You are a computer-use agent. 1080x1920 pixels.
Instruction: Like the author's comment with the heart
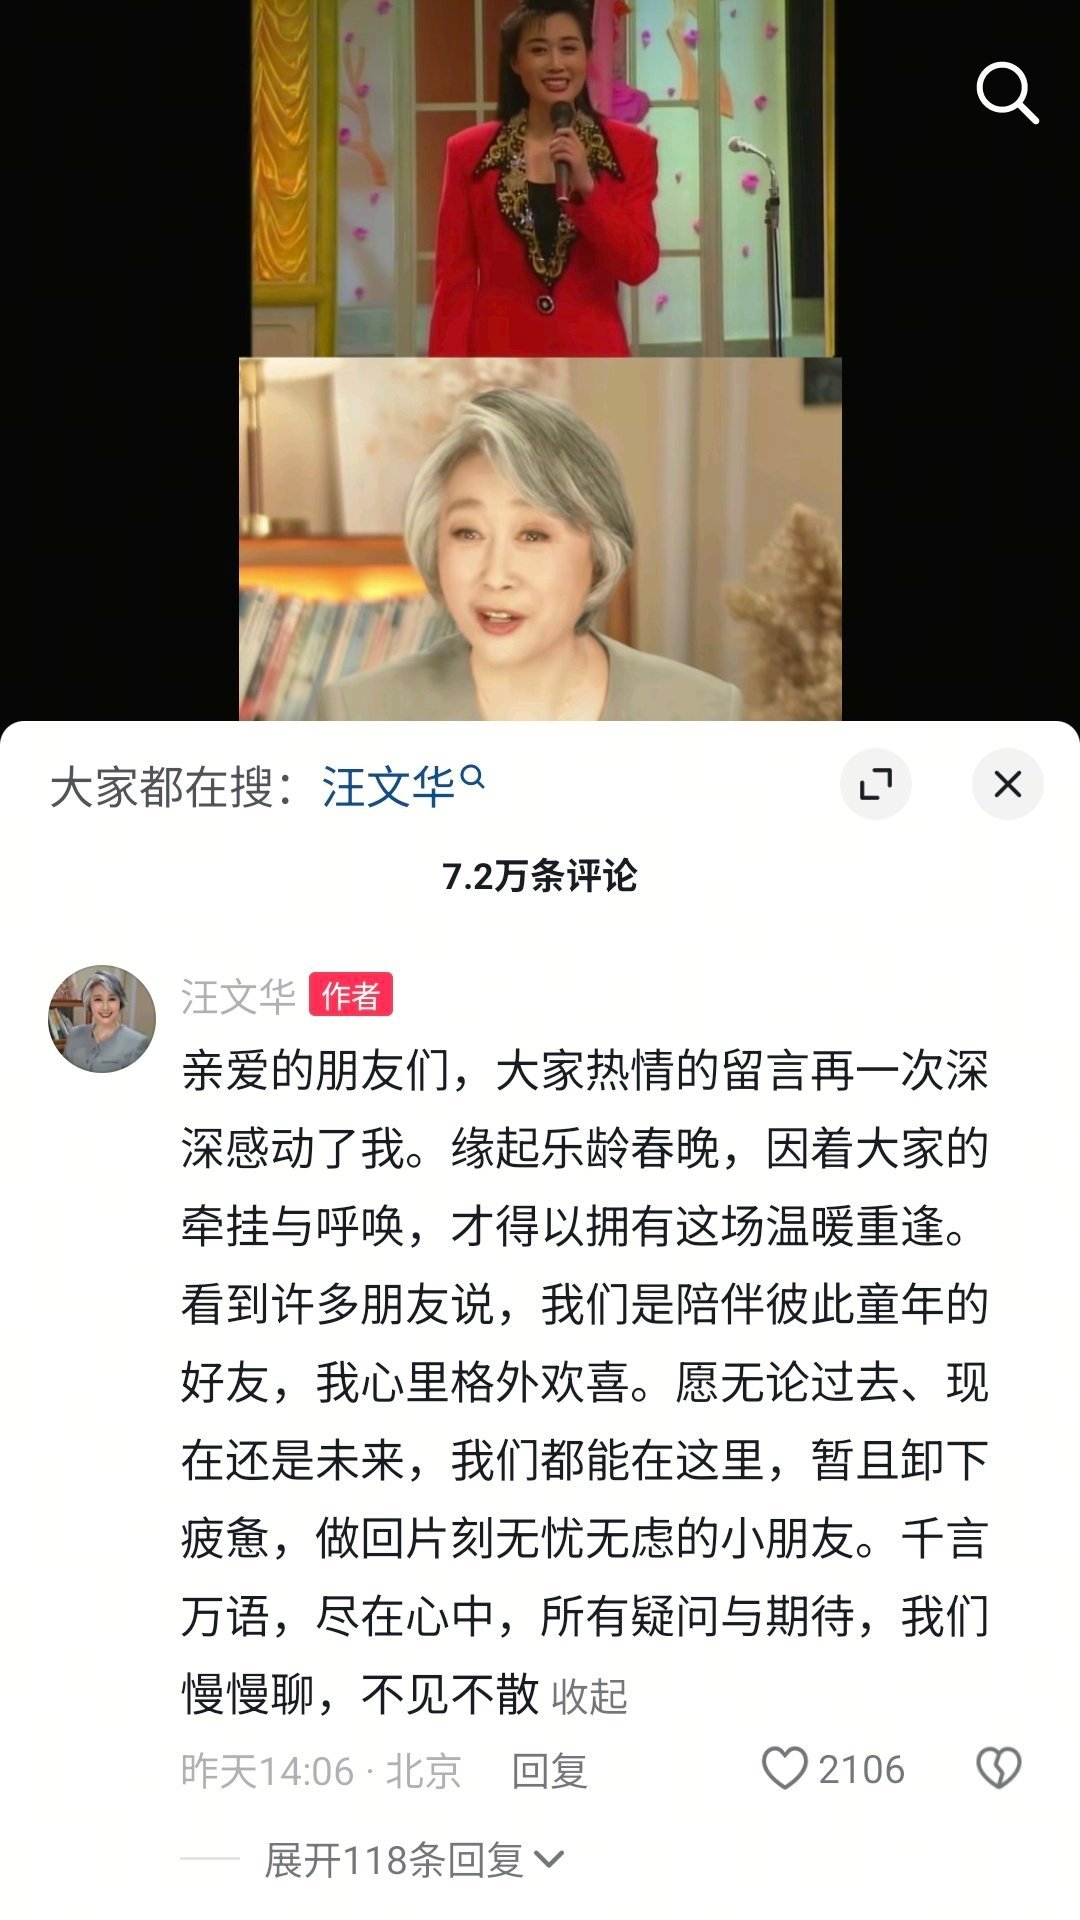[784, 1769]
